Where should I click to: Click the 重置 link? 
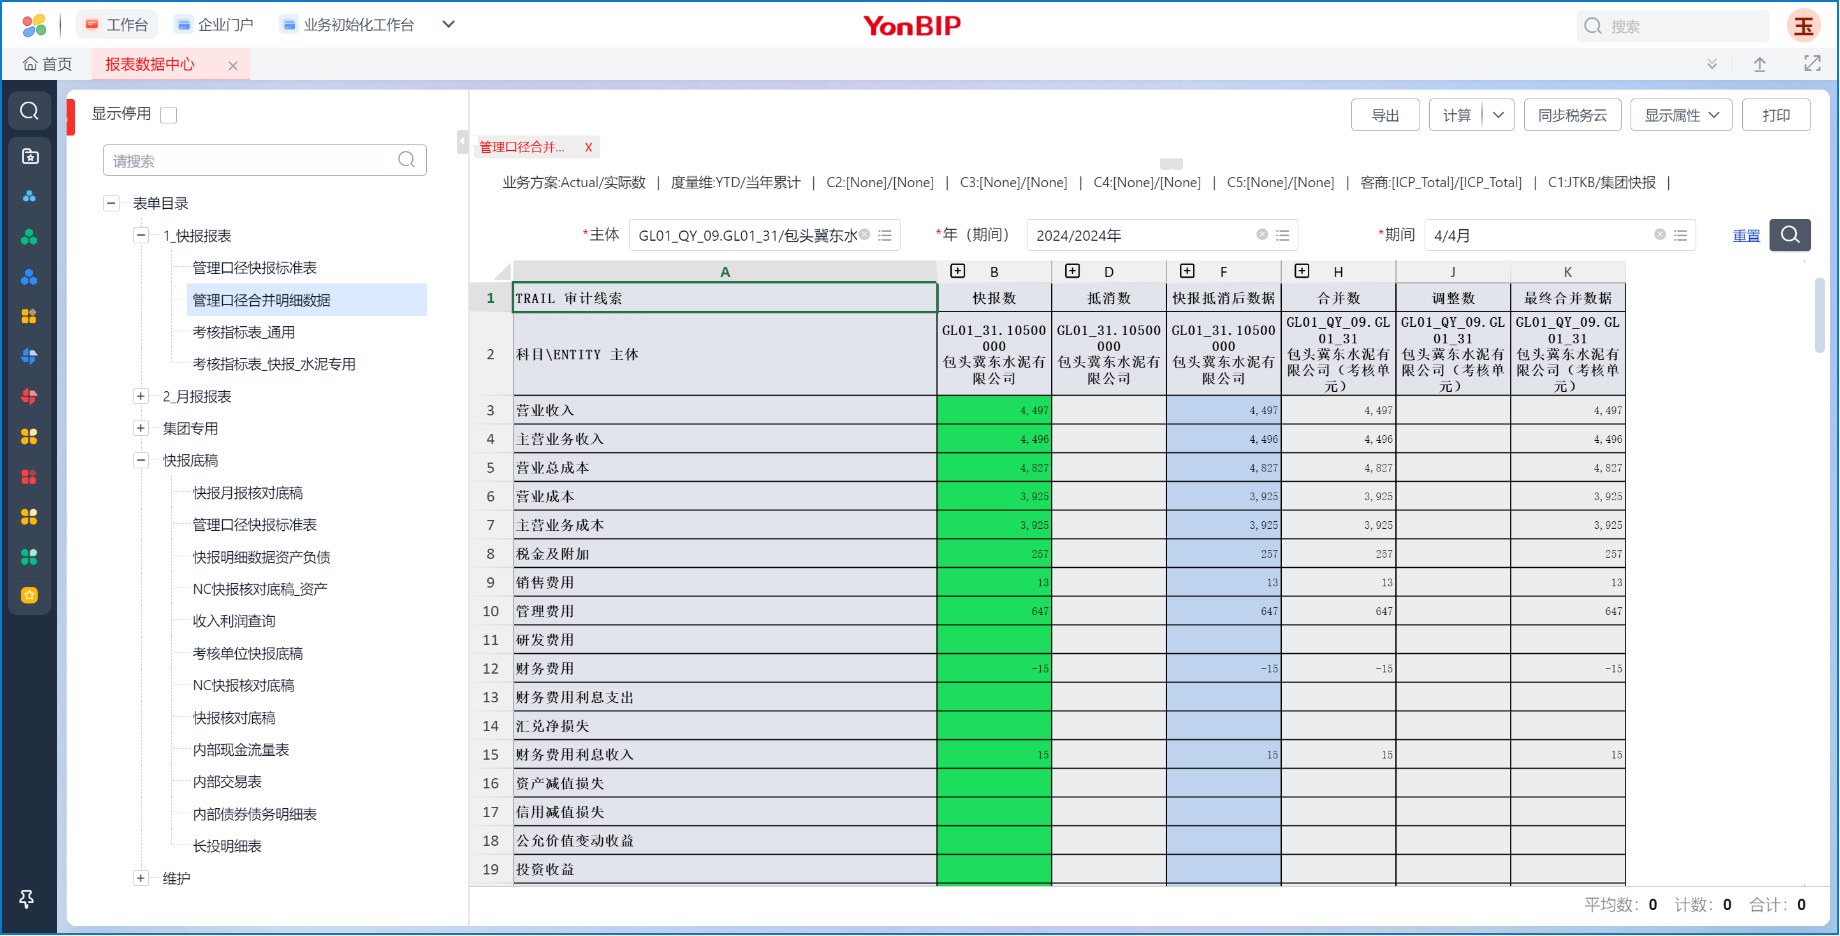tap(1746, 236)
